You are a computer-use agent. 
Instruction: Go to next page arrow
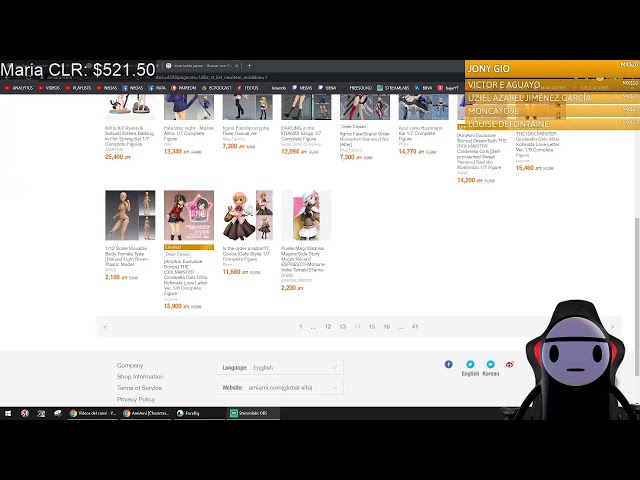[x=612, y=327]
